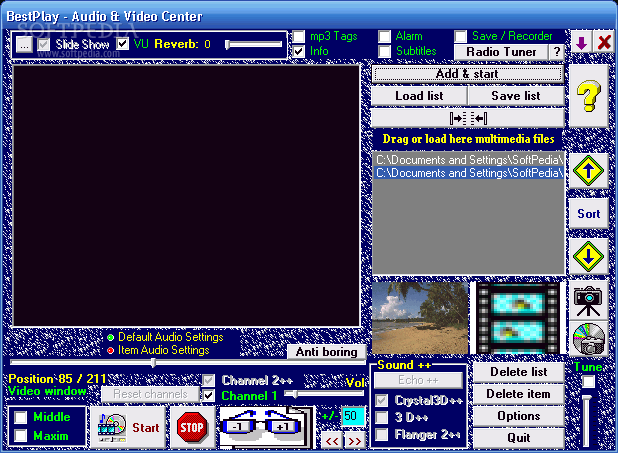Move item down with yellow diamond arrow
The image size is (618, 453).
coord(588,257)
